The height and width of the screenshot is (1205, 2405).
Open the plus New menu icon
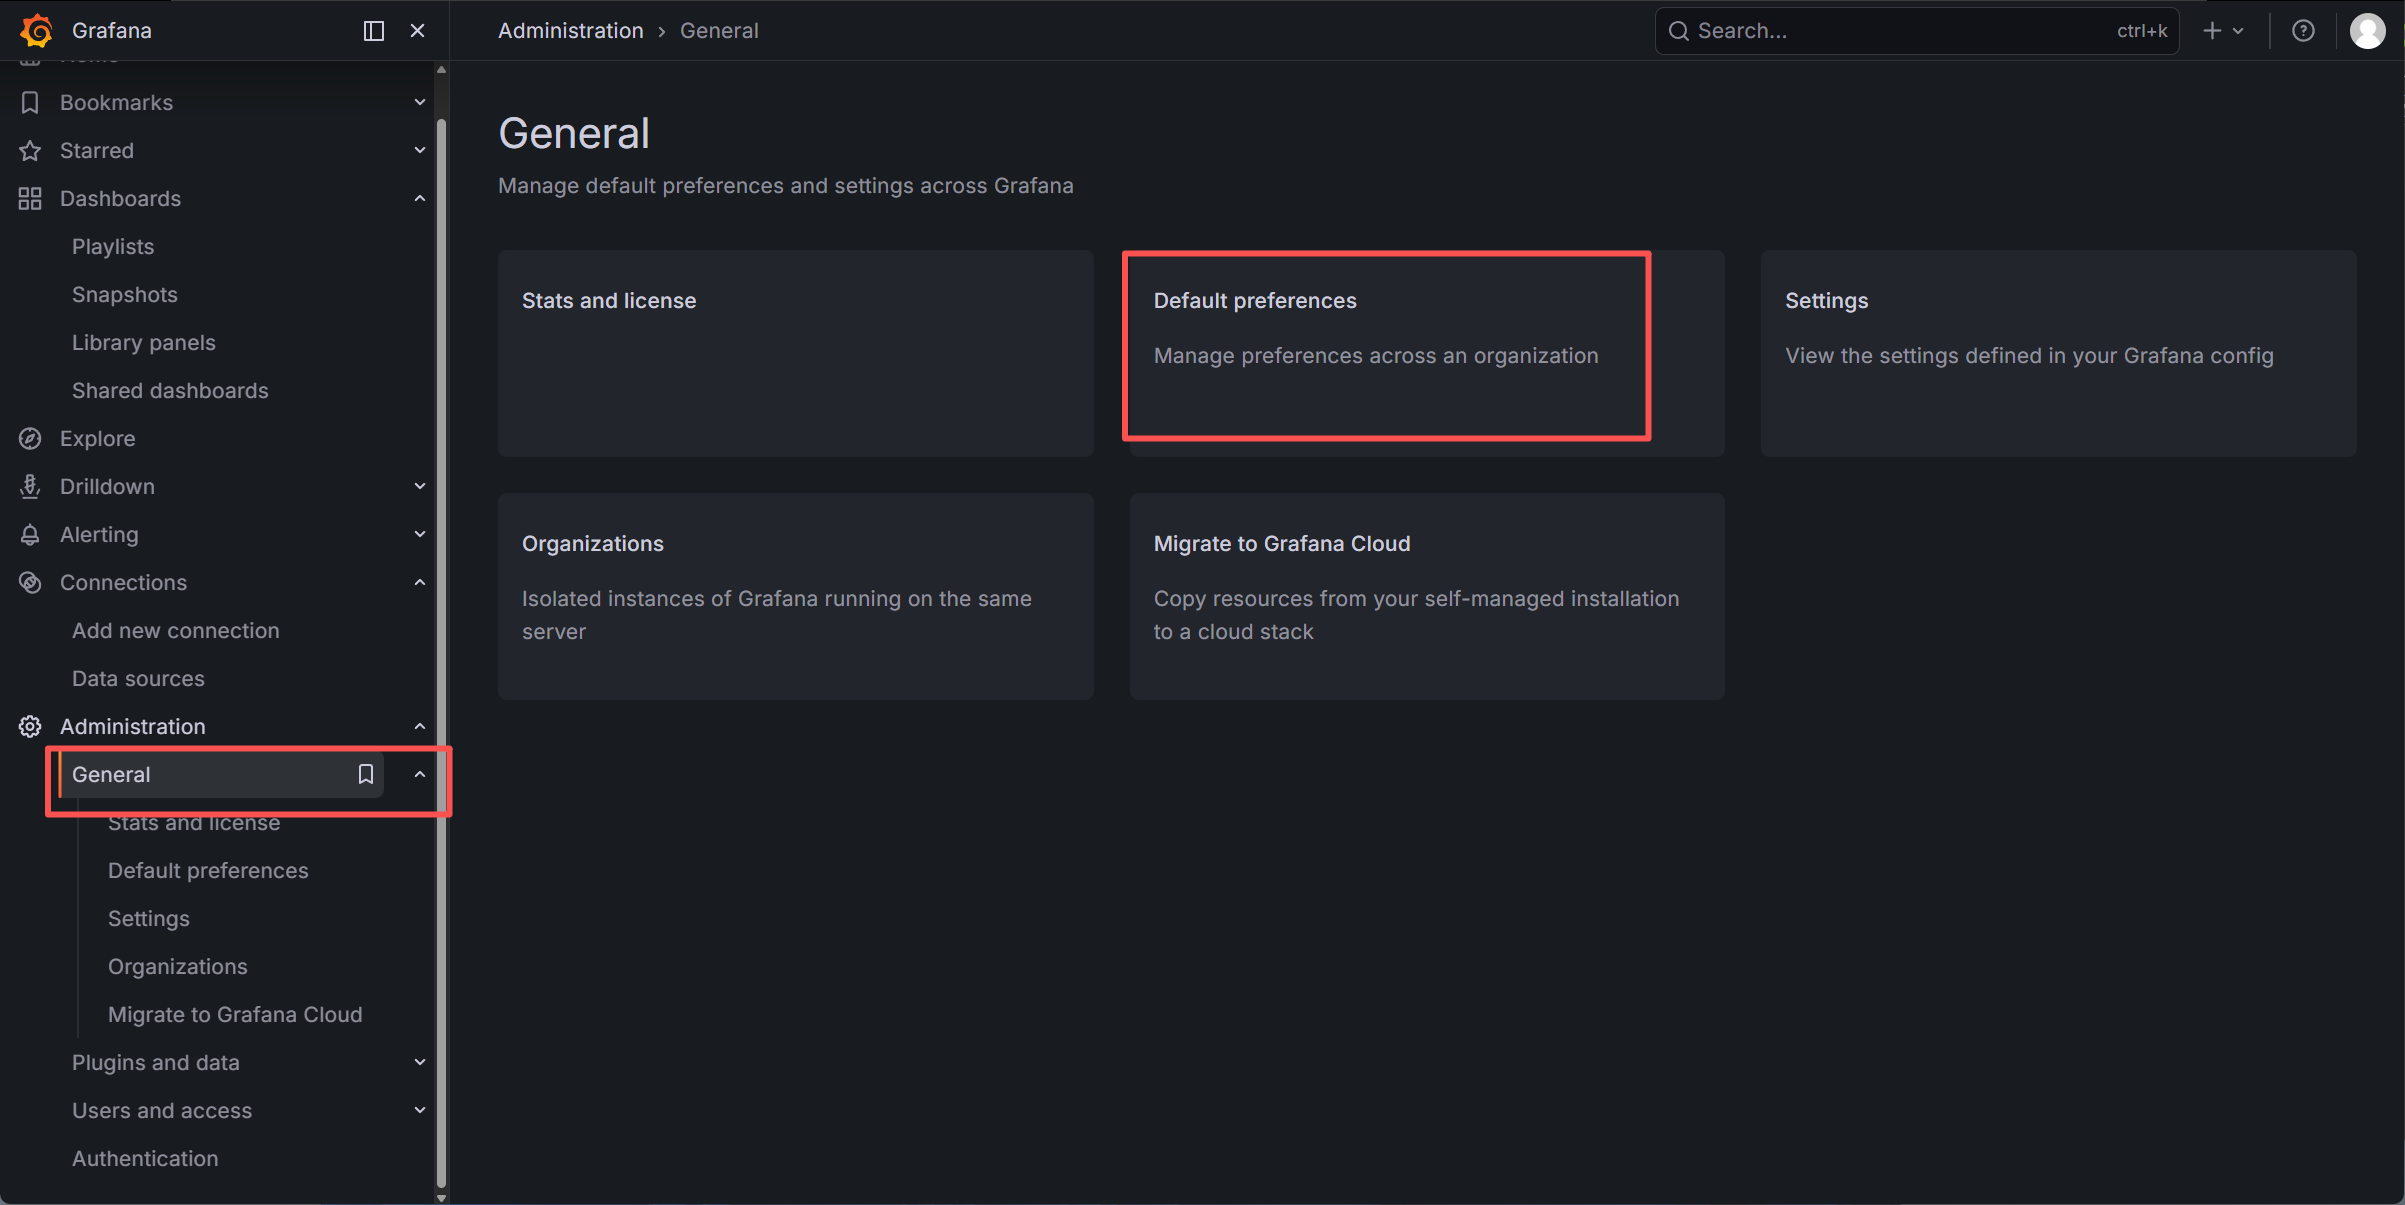pos(2212,31)
